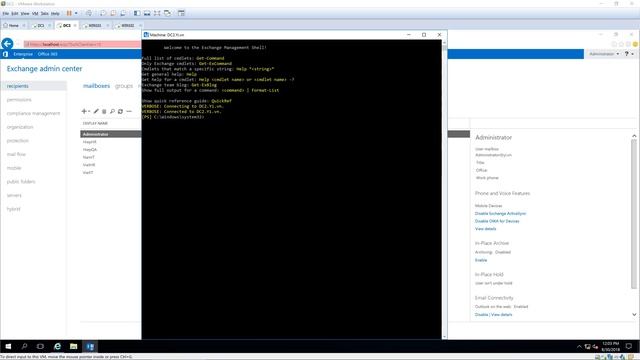
Task: Click VMware send Ctrl+Alt+Del icon
Action: click(89, 13)
